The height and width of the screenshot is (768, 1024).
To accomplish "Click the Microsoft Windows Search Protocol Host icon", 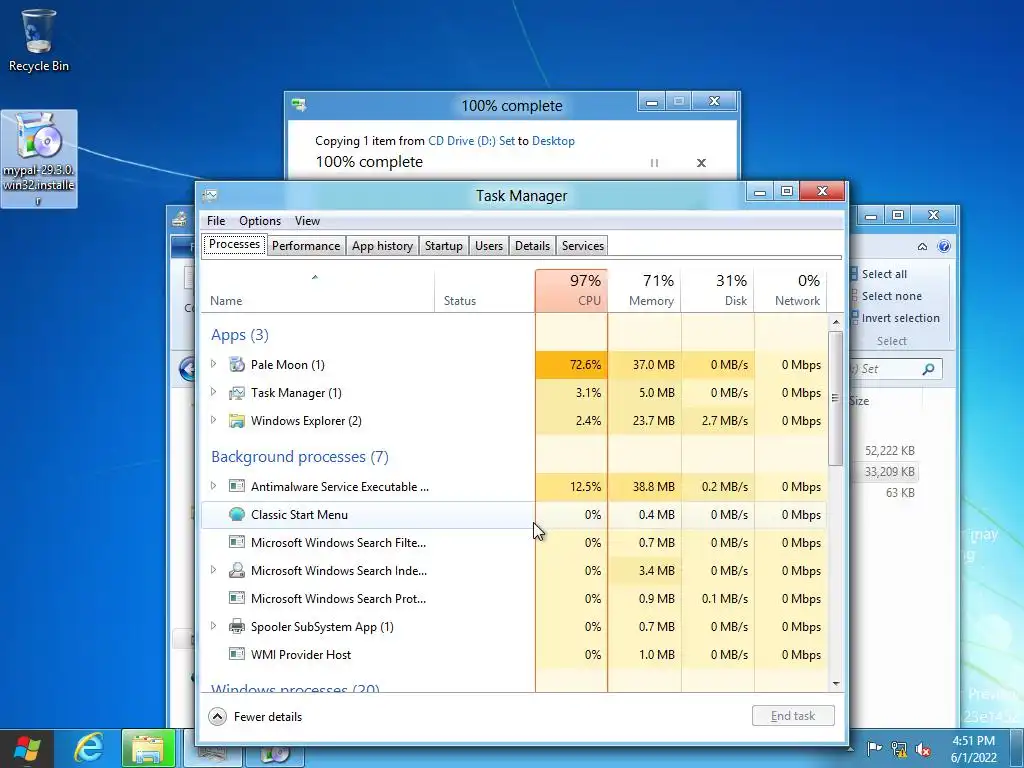I will 236,599.
